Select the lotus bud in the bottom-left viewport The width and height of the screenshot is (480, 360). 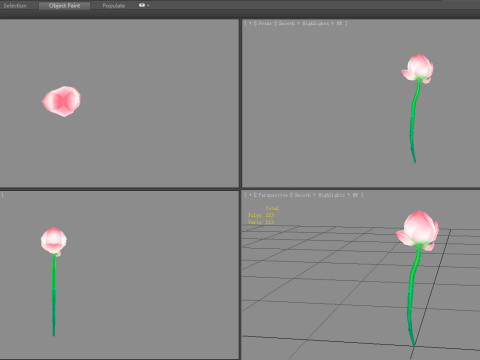[x=54, y=241]
